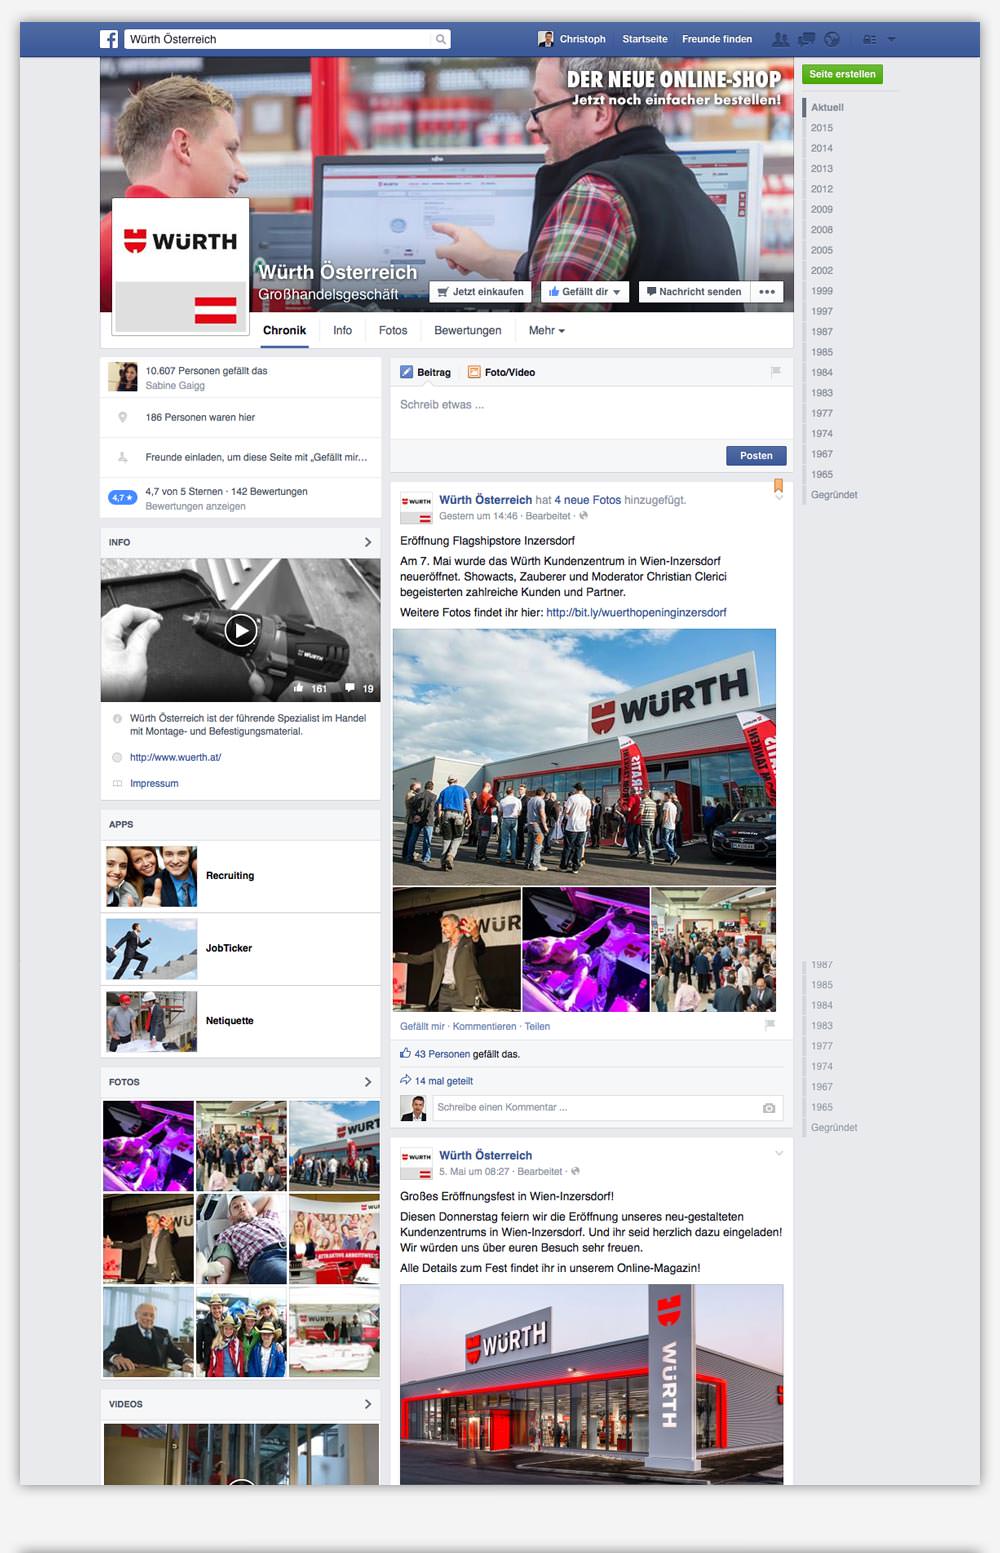Viewport: 1000px width, 1553px height.
Task: Click flag icon beside Teilen row
Action: pyautogui.click(x=769, y=1025)
